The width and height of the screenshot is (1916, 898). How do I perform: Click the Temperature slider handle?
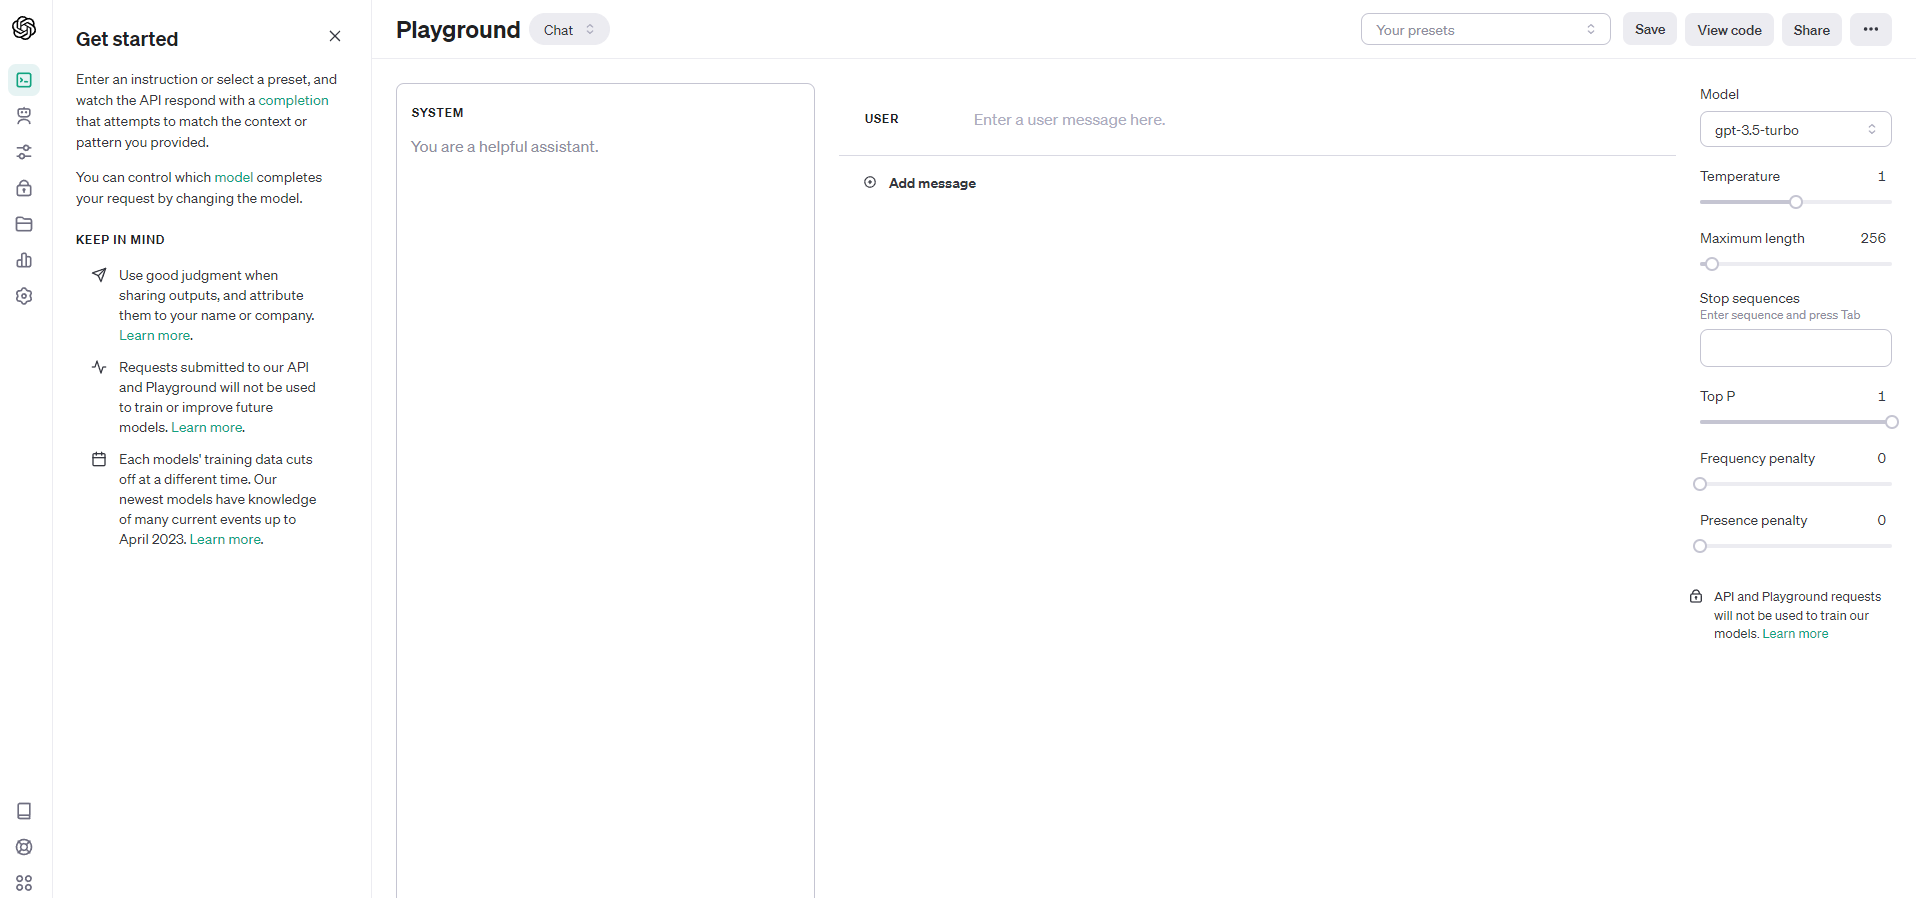pos(1796,202)
